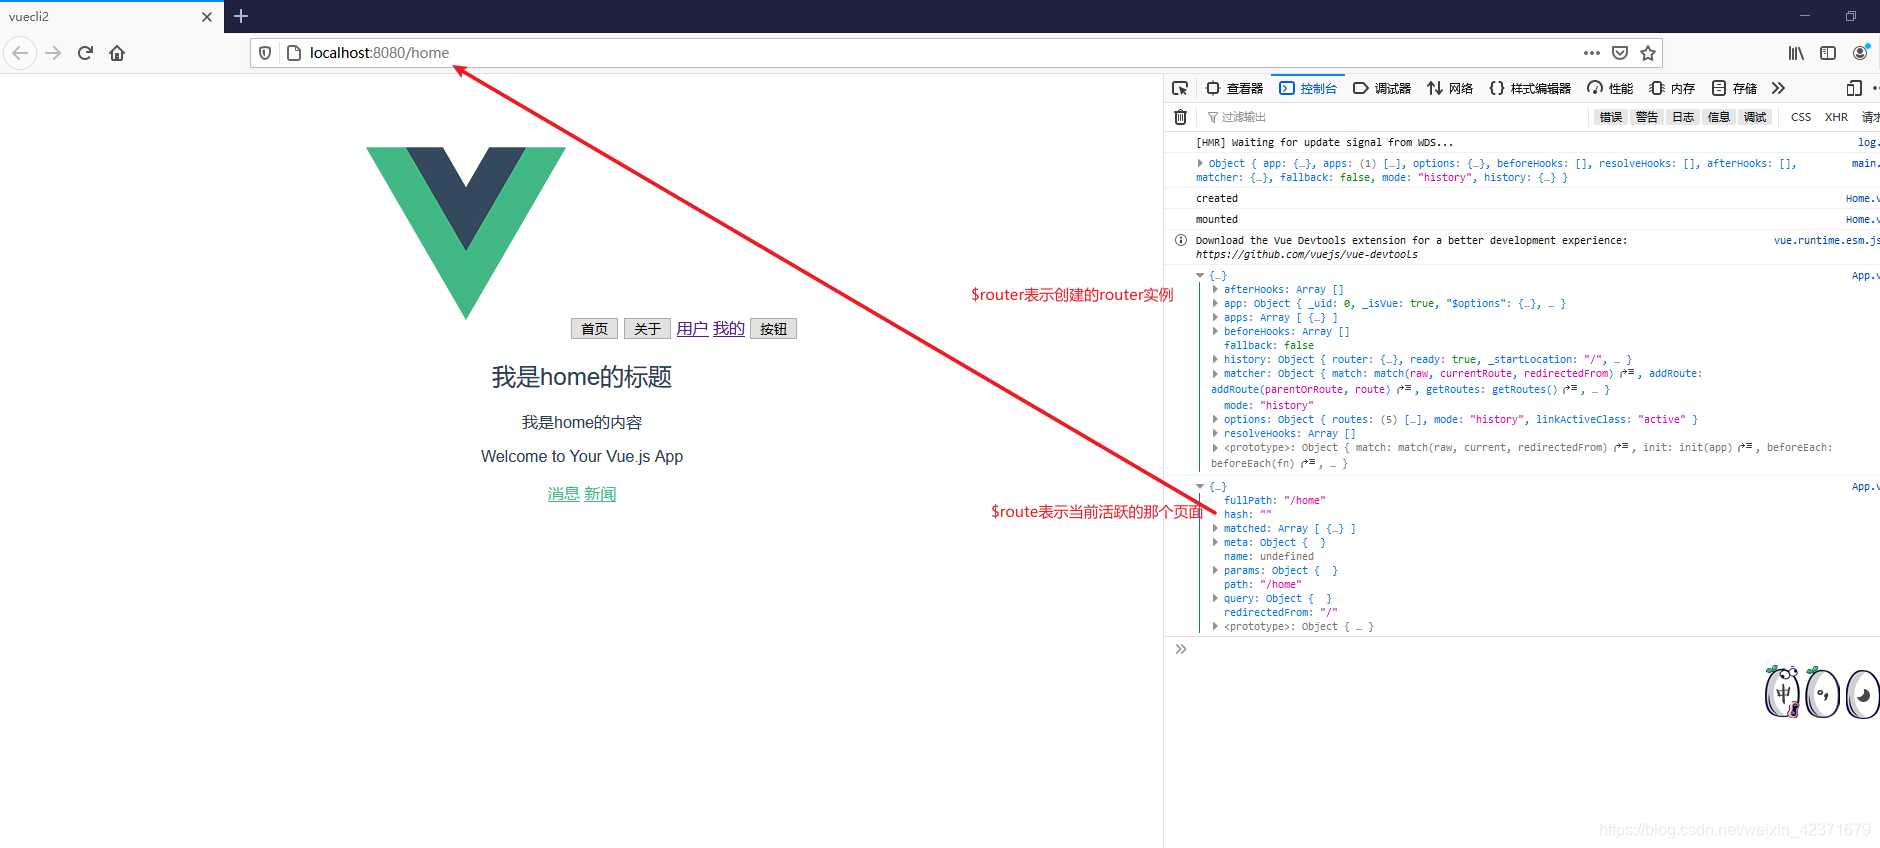Expand the first logged Object entry

[x=1200, y=163]
